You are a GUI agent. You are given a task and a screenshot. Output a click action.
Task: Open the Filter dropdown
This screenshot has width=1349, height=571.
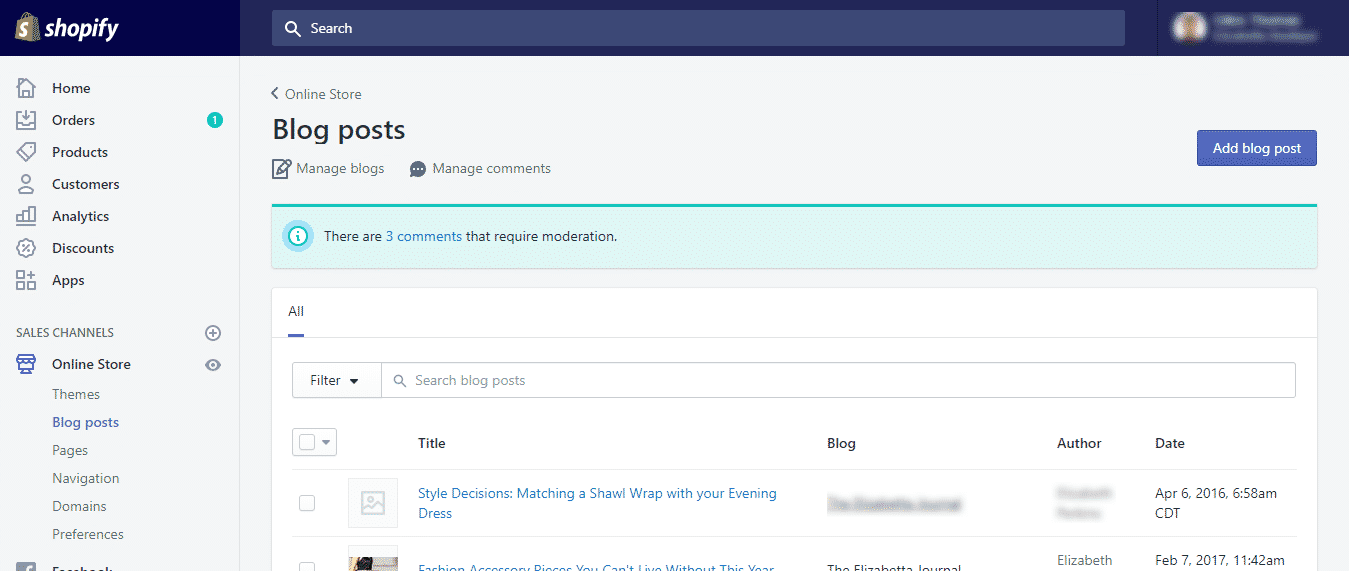pos(335,380)
